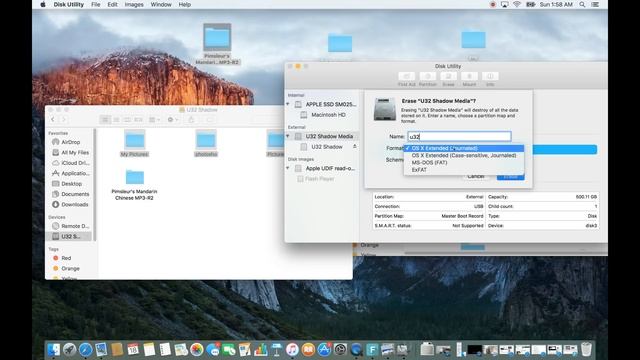
Task: Open the Edit menu
Action: [112, 4]
